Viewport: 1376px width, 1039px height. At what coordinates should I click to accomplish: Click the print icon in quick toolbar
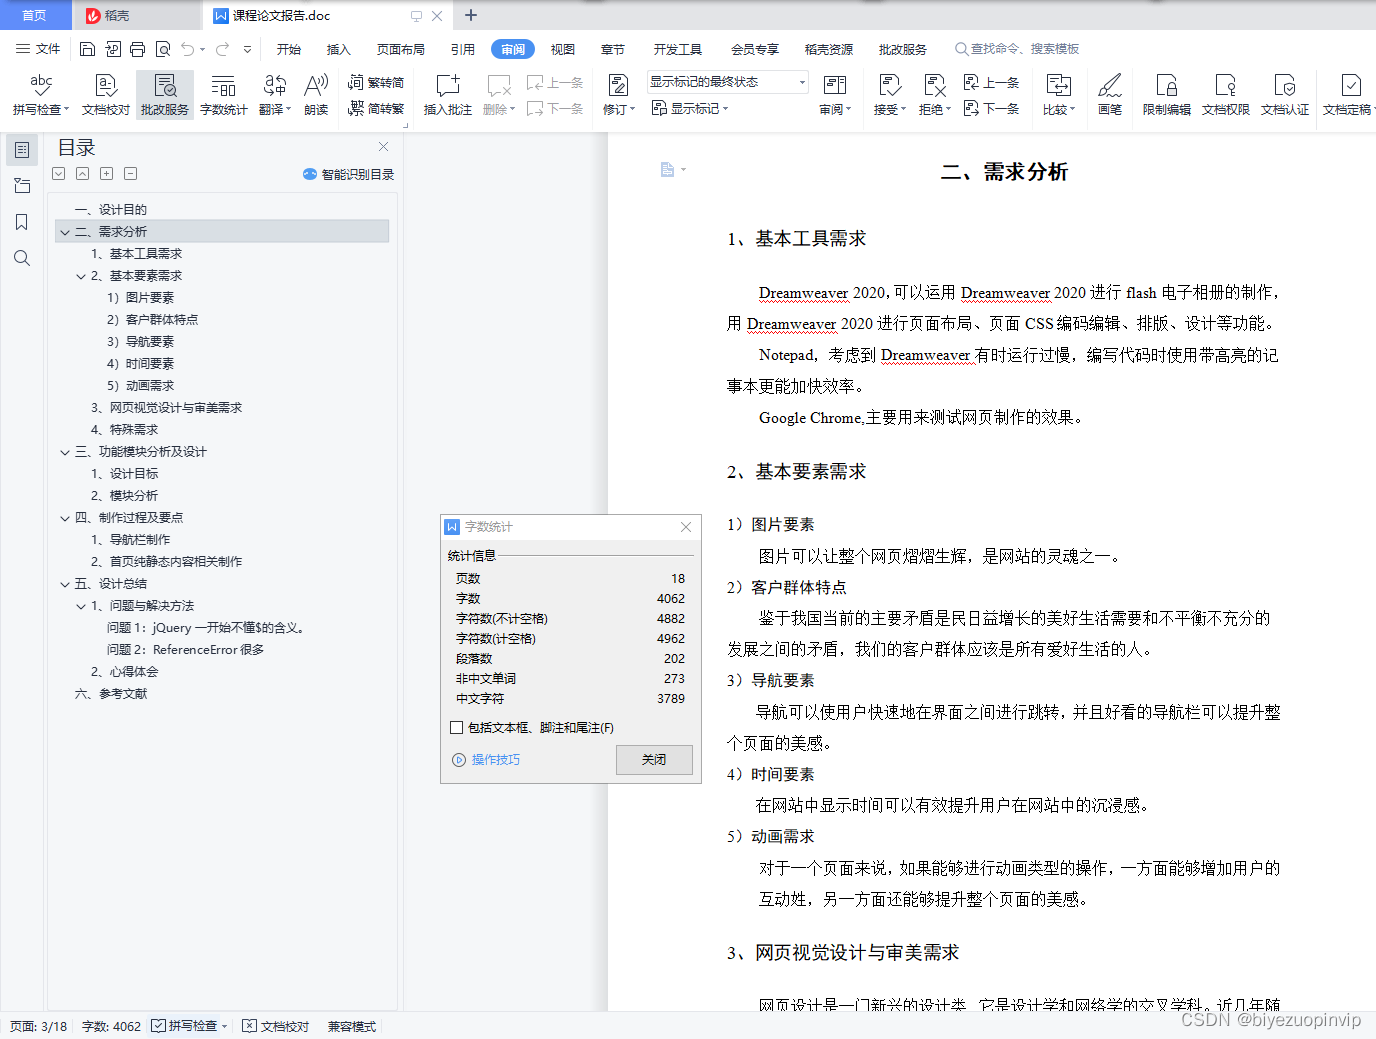(138, 49)
